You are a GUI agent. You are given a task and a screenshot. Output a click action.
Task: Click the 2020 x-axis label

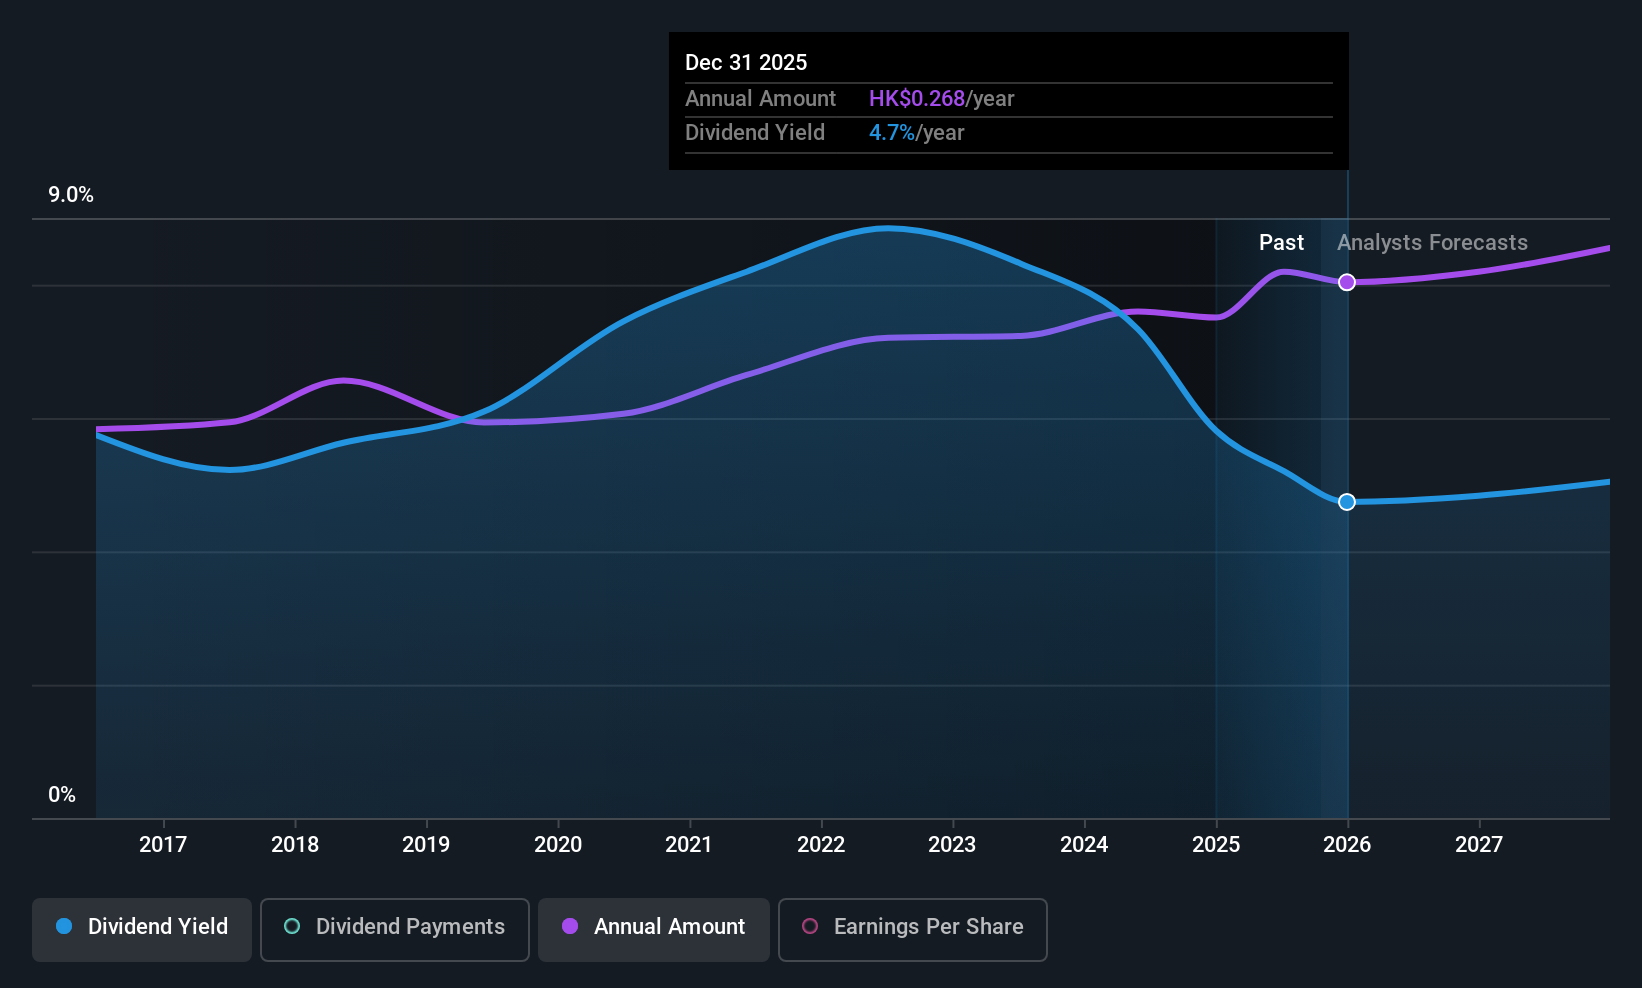pos(558,844)
